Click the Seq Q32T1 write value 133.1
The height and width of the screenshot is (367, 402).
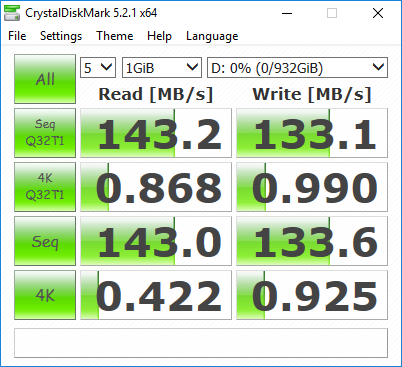click(x=312, y=133)
